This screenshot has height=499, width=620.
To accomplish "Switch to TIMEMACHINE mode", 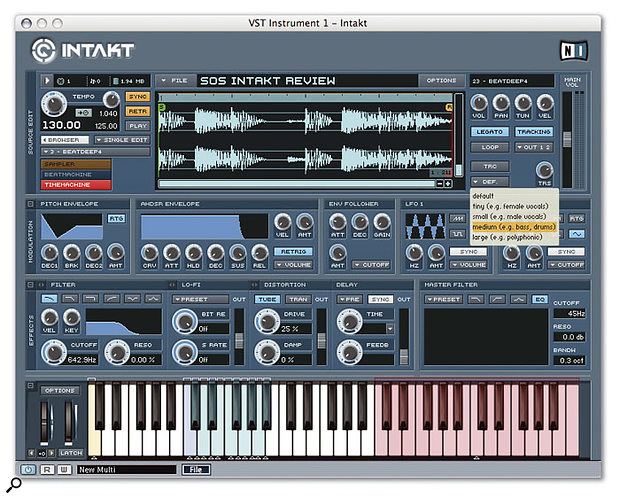I will point(76,185).
